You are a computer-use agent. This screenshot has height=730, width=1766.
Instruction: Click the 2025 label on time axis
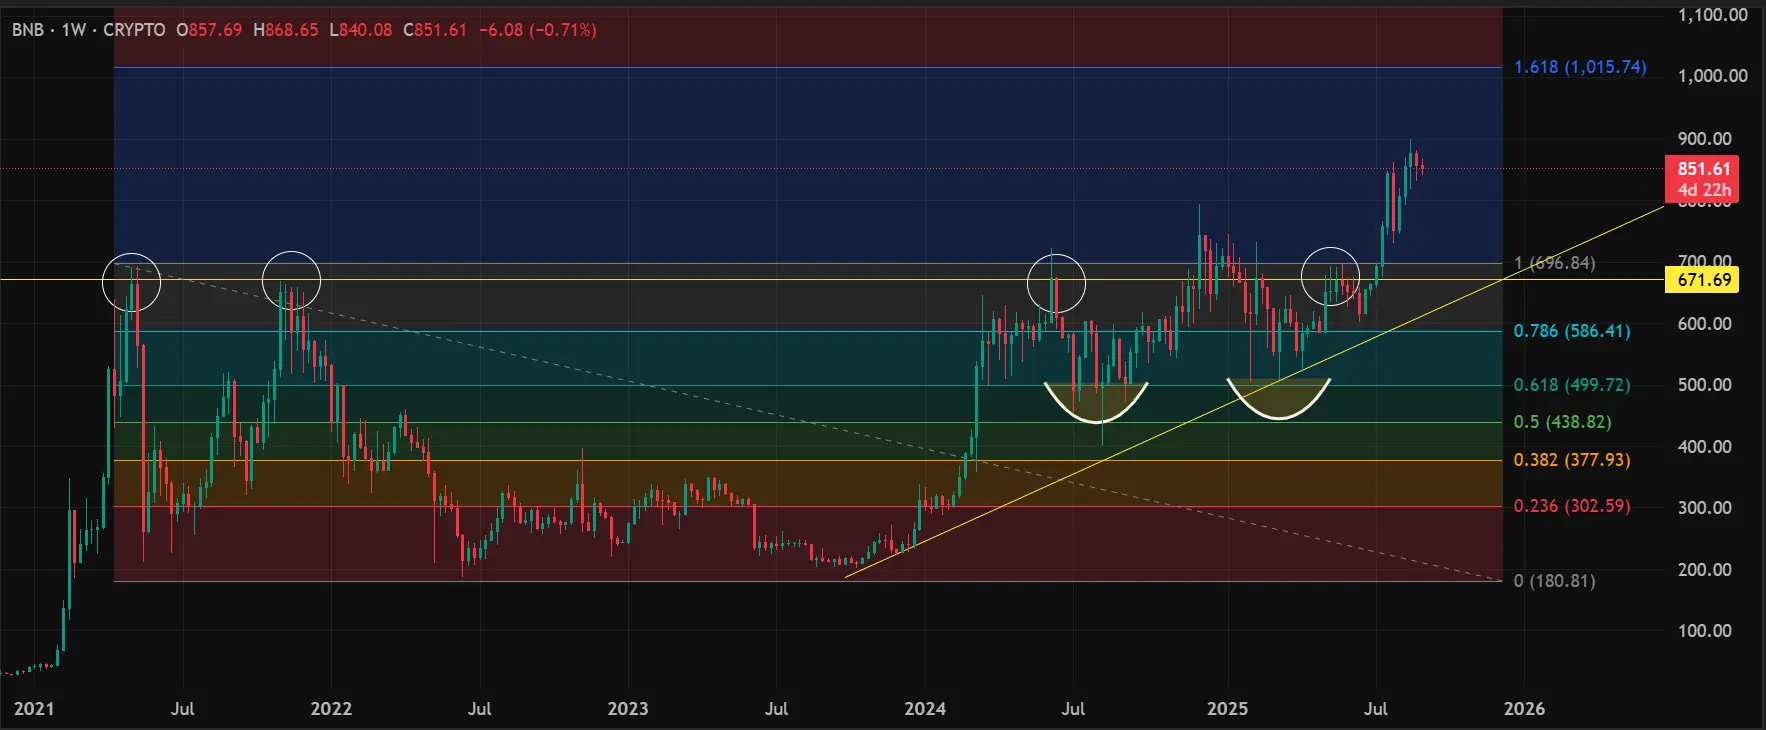1227,709
